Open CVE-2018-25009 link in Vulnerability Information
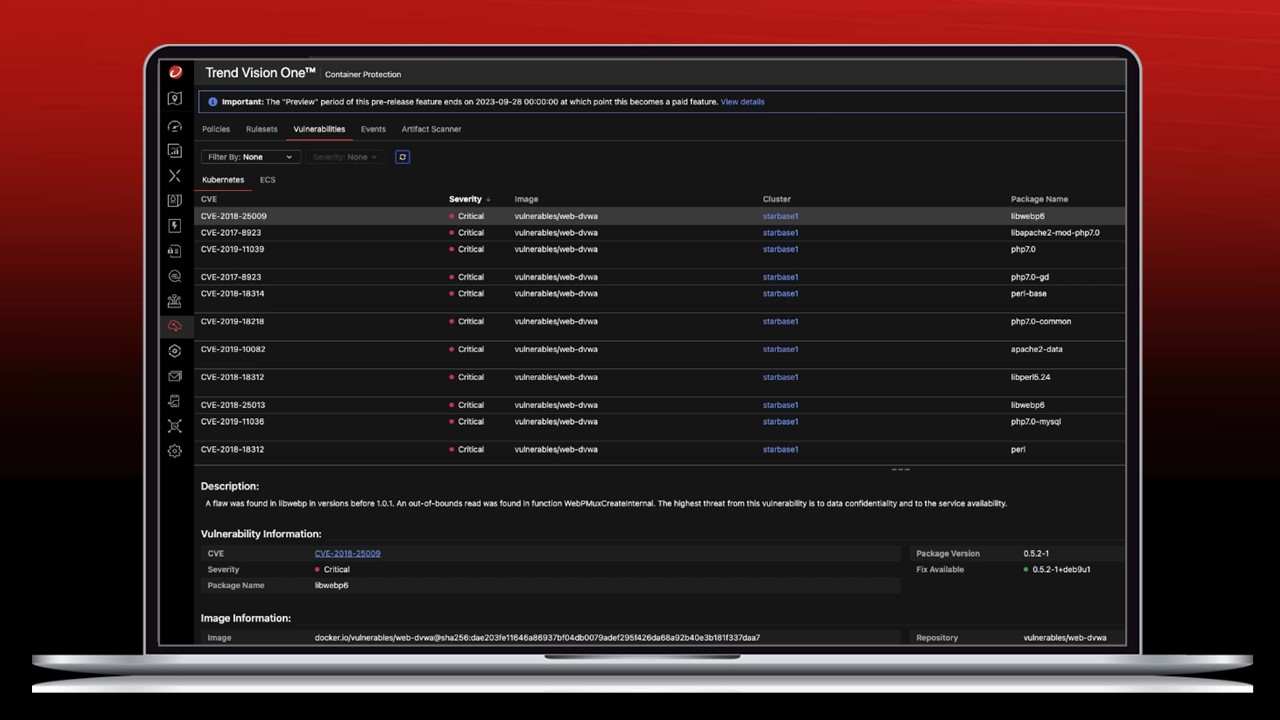 tap(347, 553)
